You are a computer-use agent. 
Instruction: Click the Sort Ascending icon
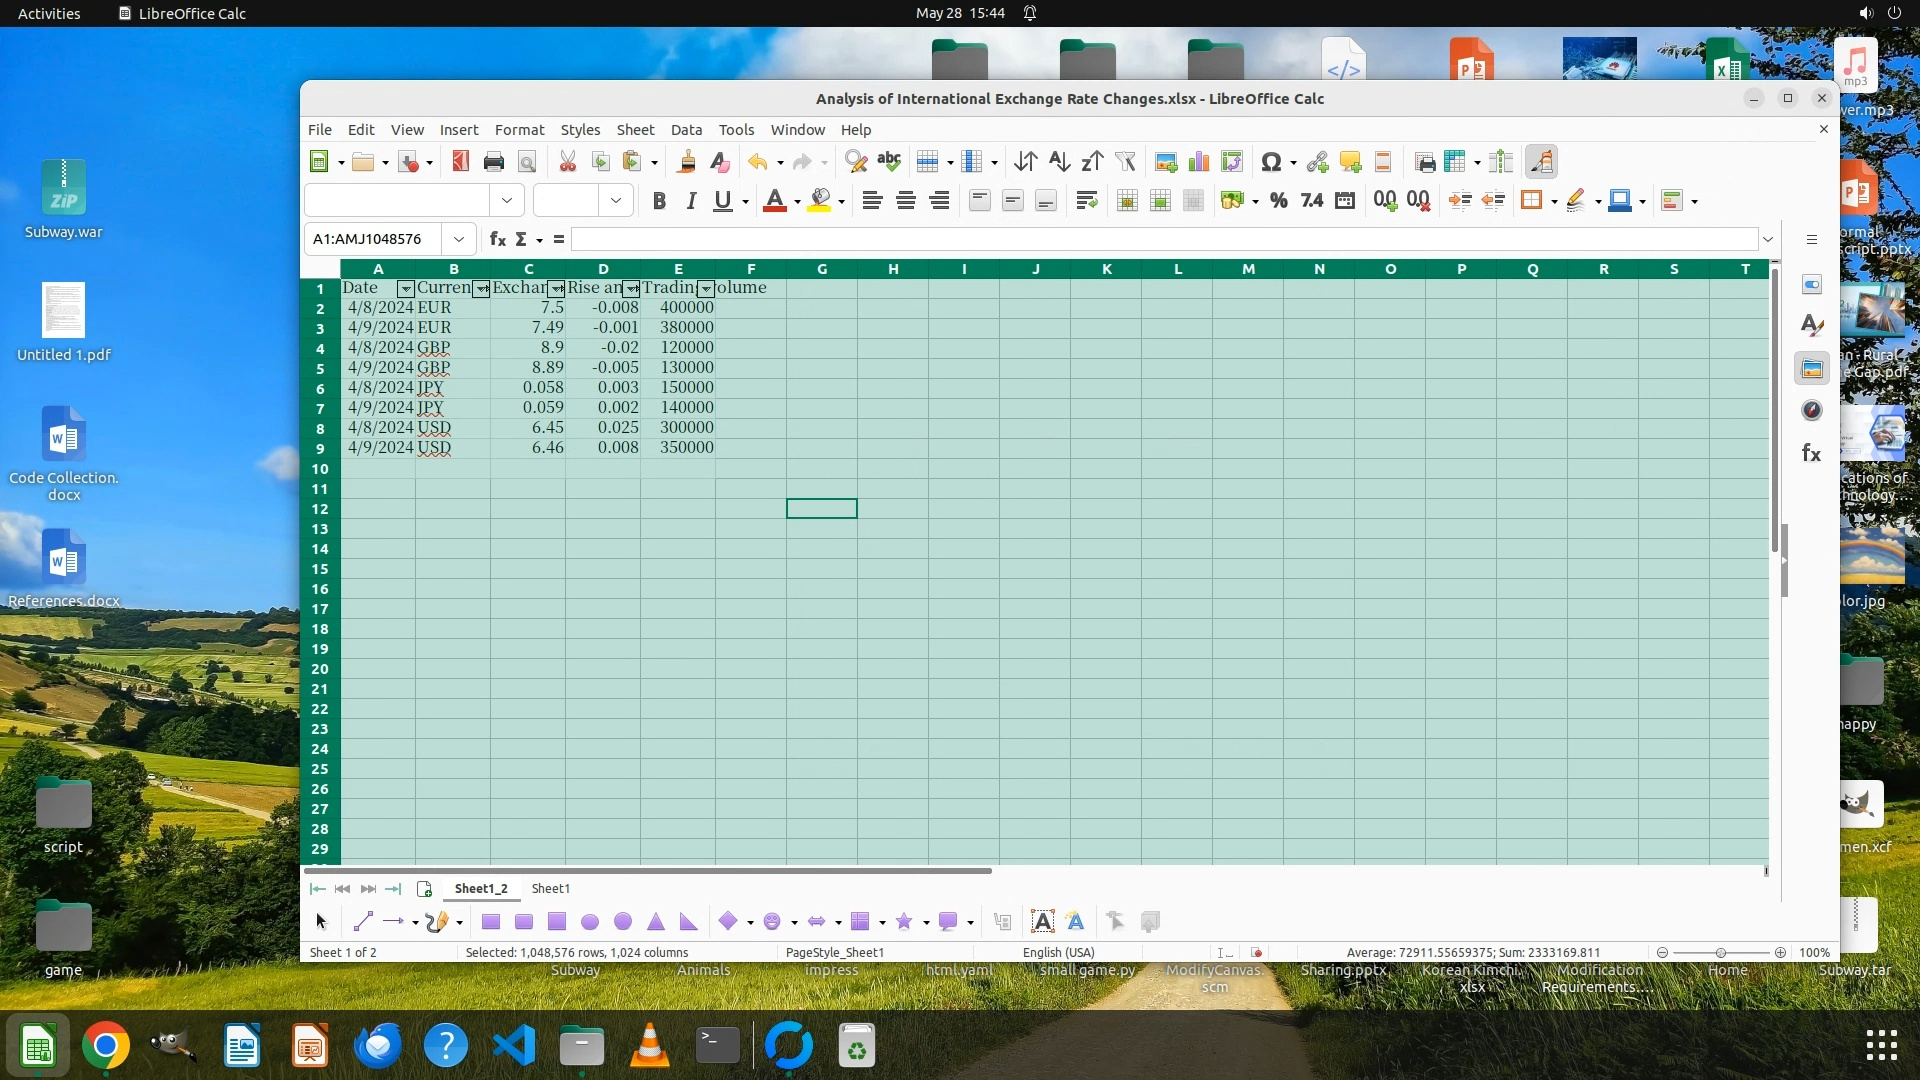pyautogui.click(x=1059, y=162)
